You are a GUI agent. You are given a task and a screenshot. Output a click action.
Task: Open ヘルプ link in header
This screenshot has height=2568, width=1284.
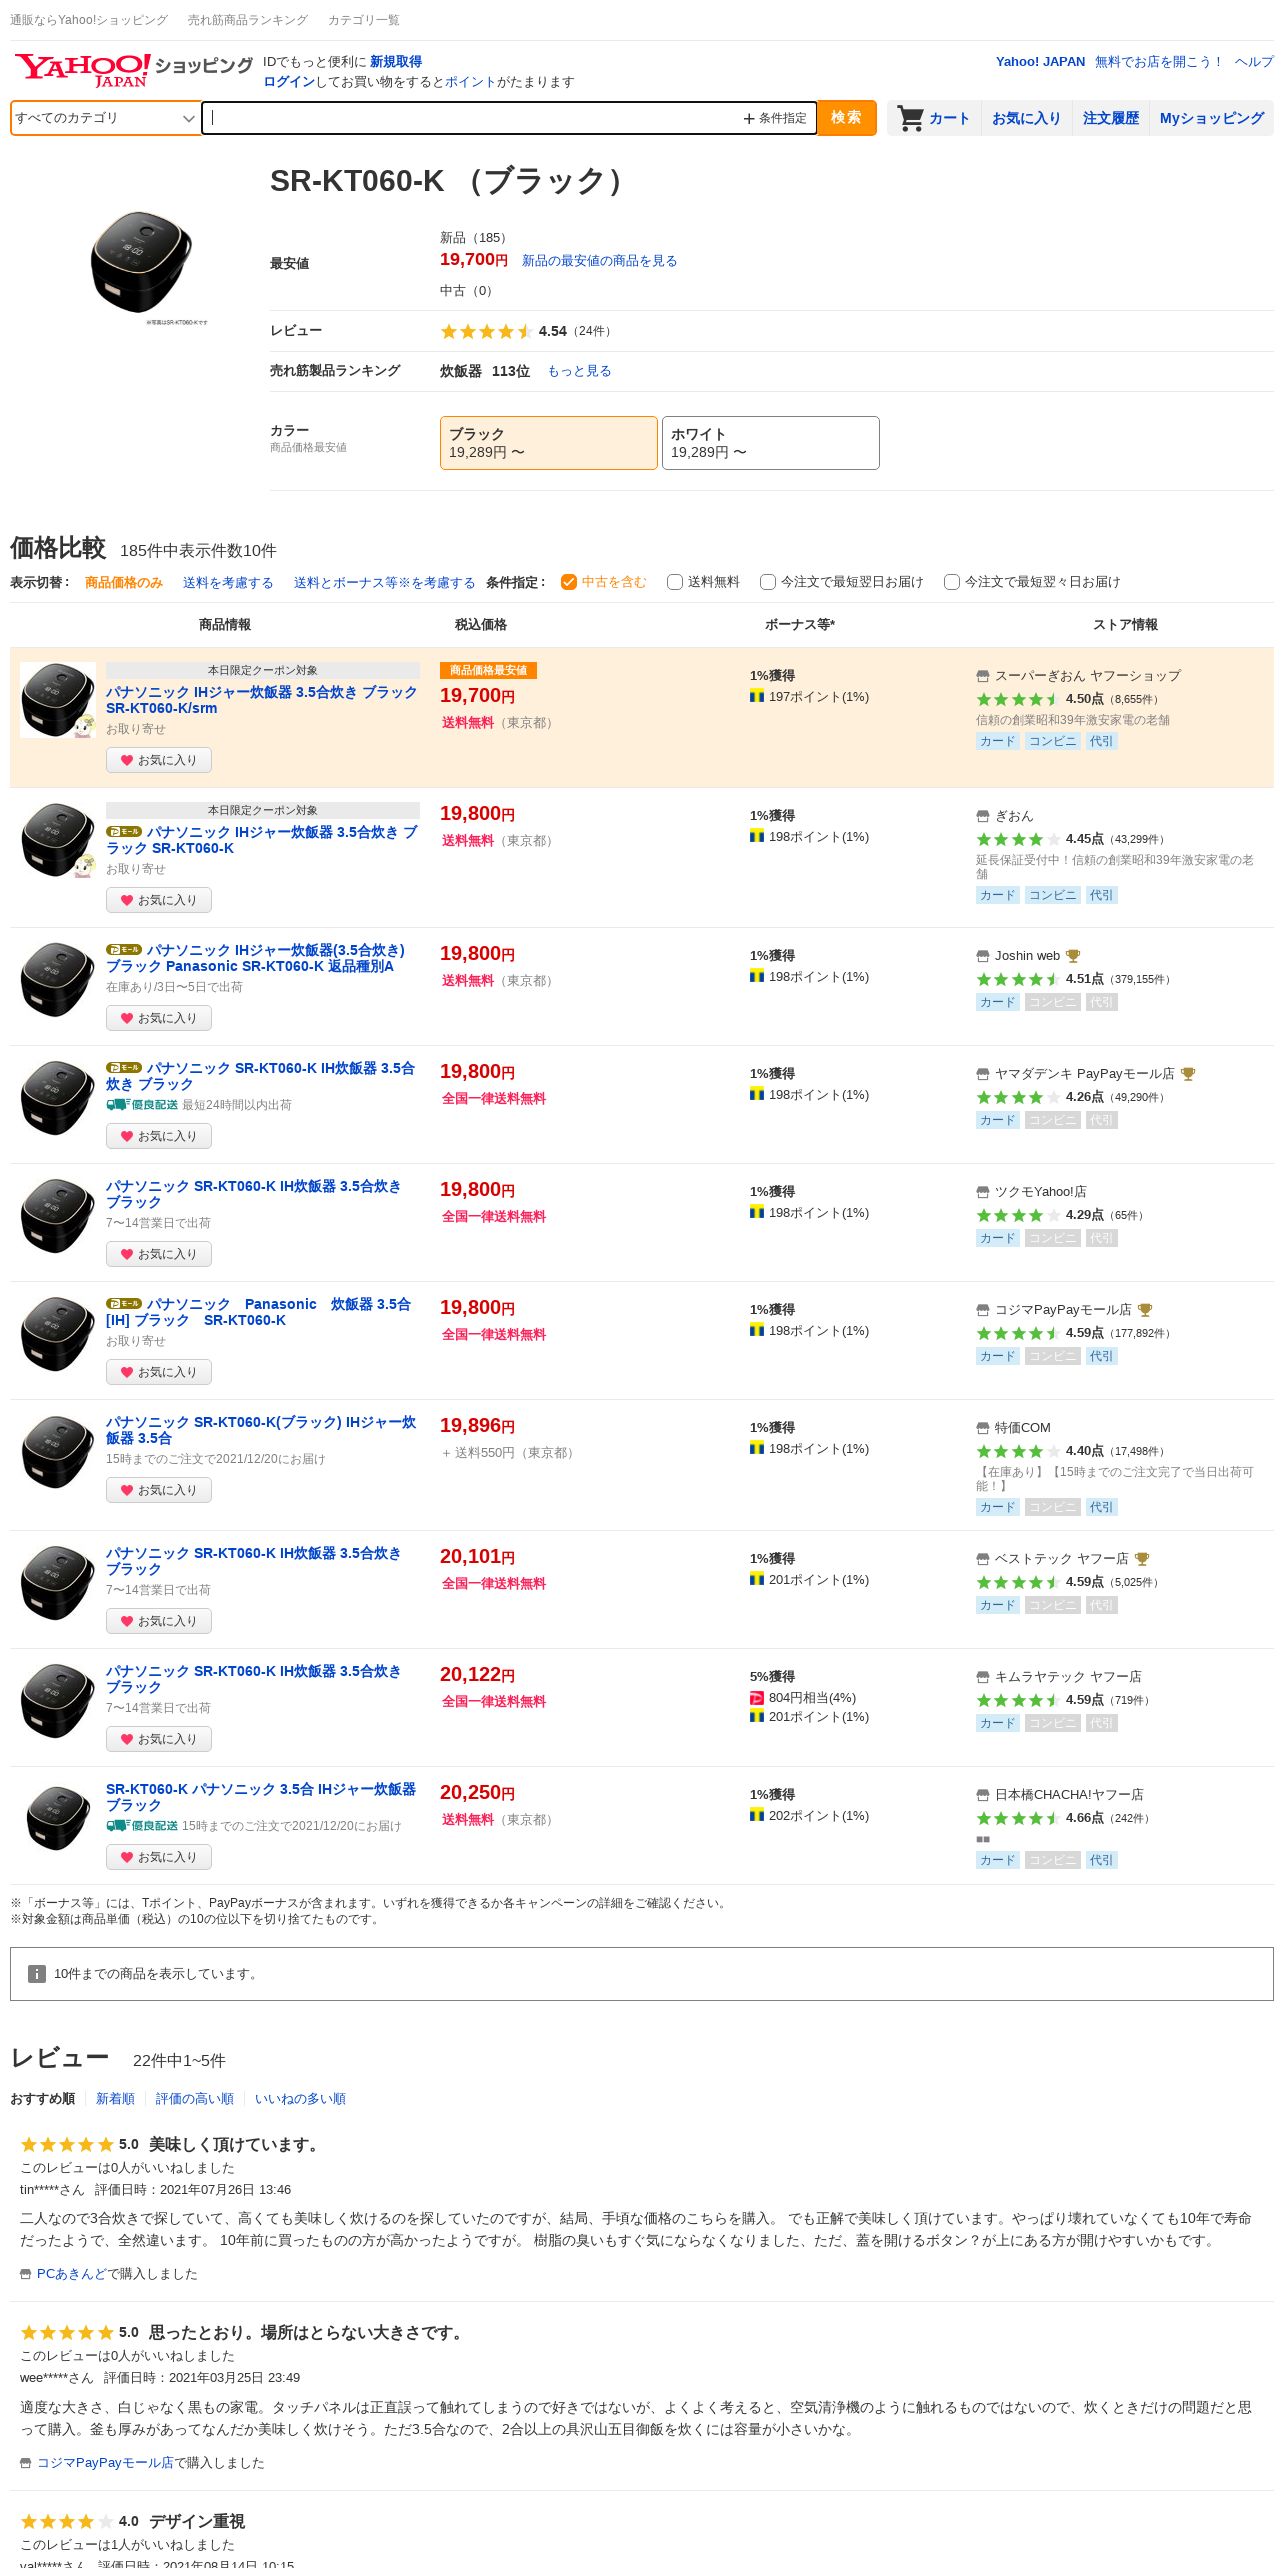[1254, 62]
